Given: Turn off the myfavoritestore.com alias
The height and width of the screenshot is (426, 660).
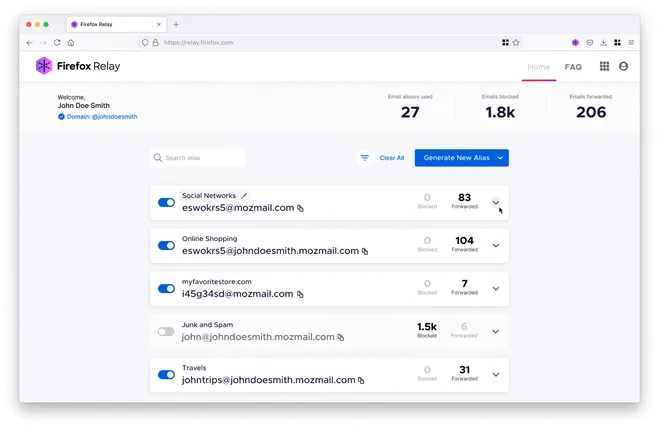Looking at the screenshot, I should point(166,288).
